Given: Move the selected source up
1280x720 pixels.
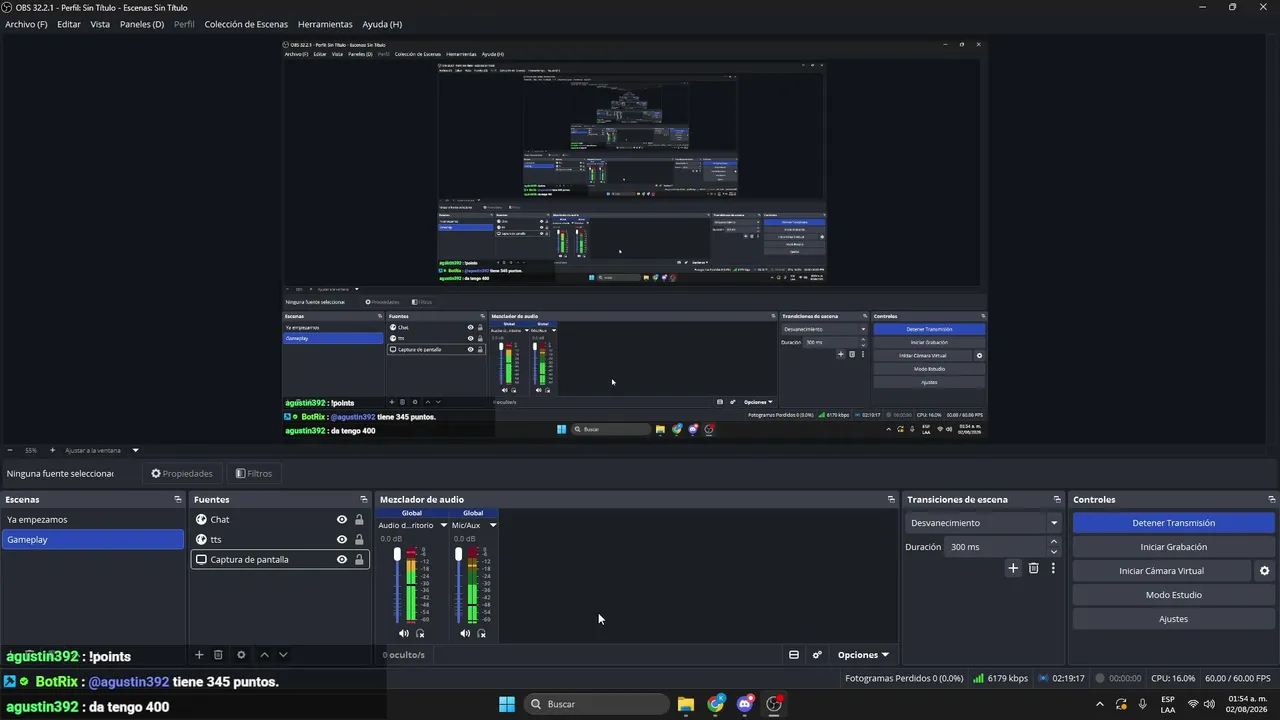Looking at the screenshot, I should [264, 655].
